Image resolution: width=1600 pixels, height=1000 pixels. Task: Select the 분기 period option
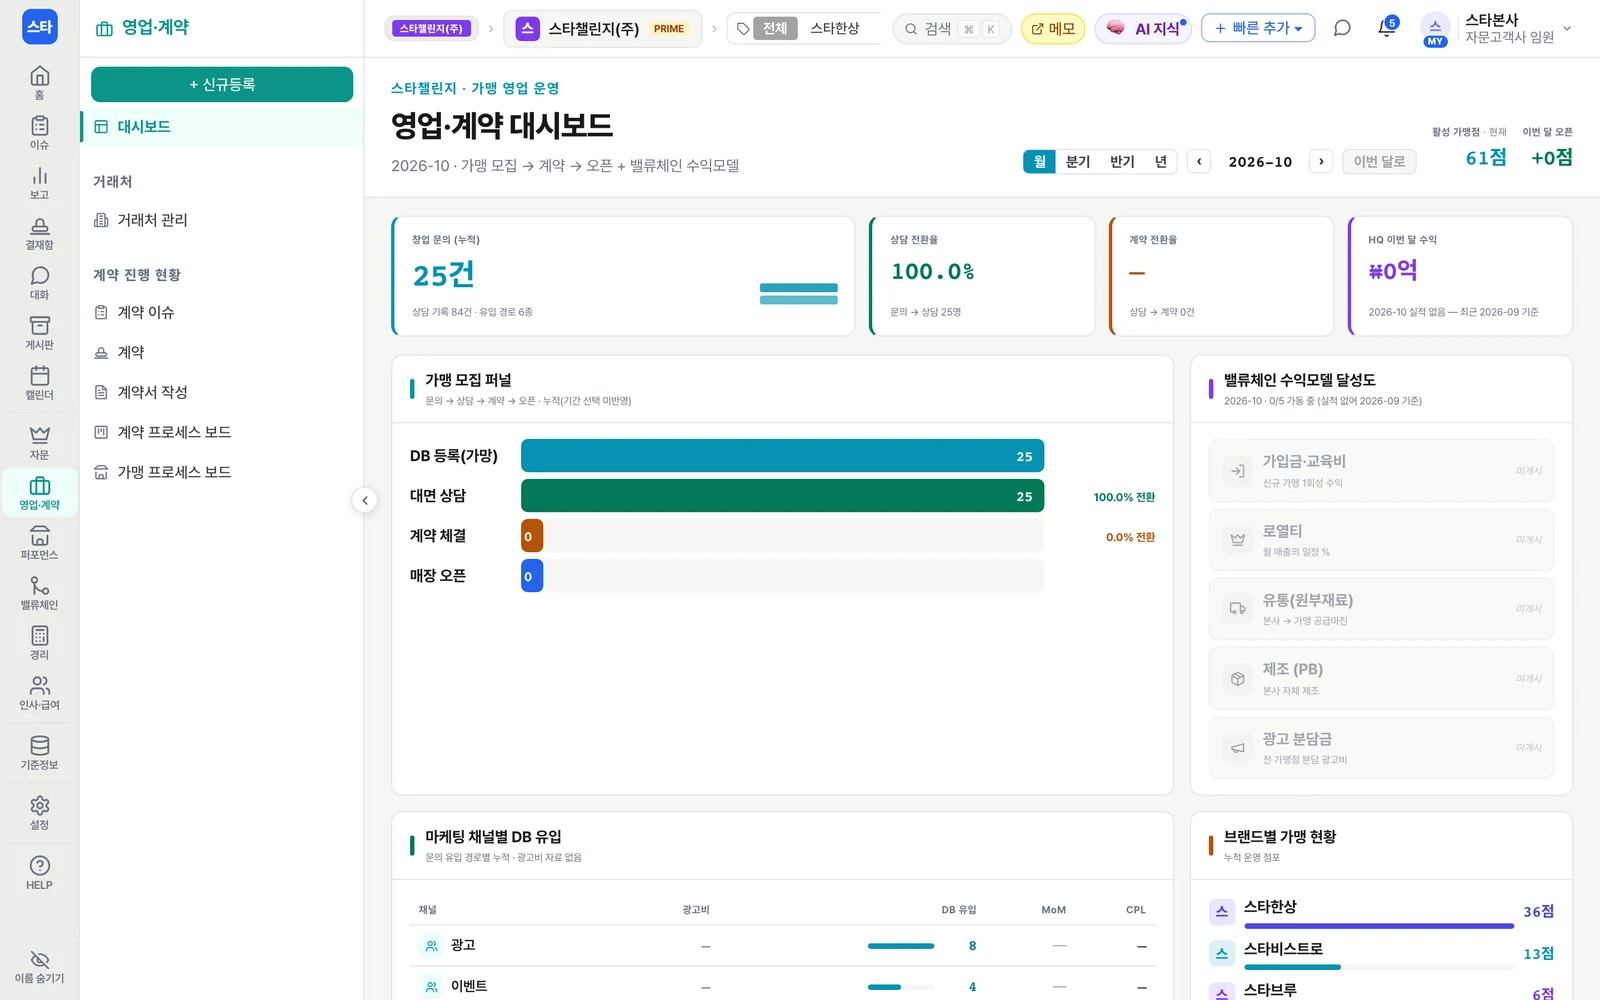click(1078, 161)
